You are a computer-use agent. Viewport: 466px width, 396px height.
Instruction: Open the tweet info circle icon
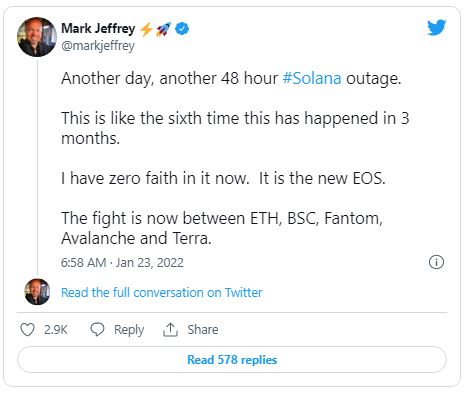[x=436, y=262]
